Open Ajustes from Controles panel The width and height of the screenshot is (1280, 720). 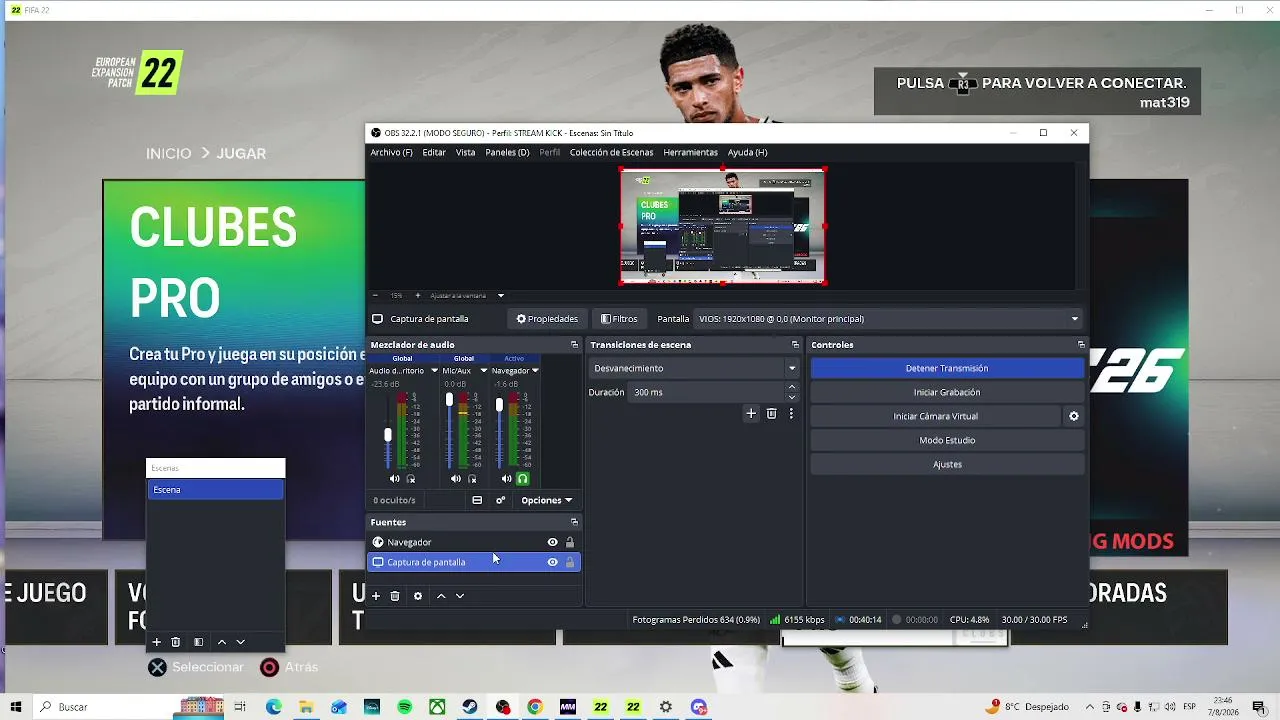pyautogui.click(x=947, y=464)
